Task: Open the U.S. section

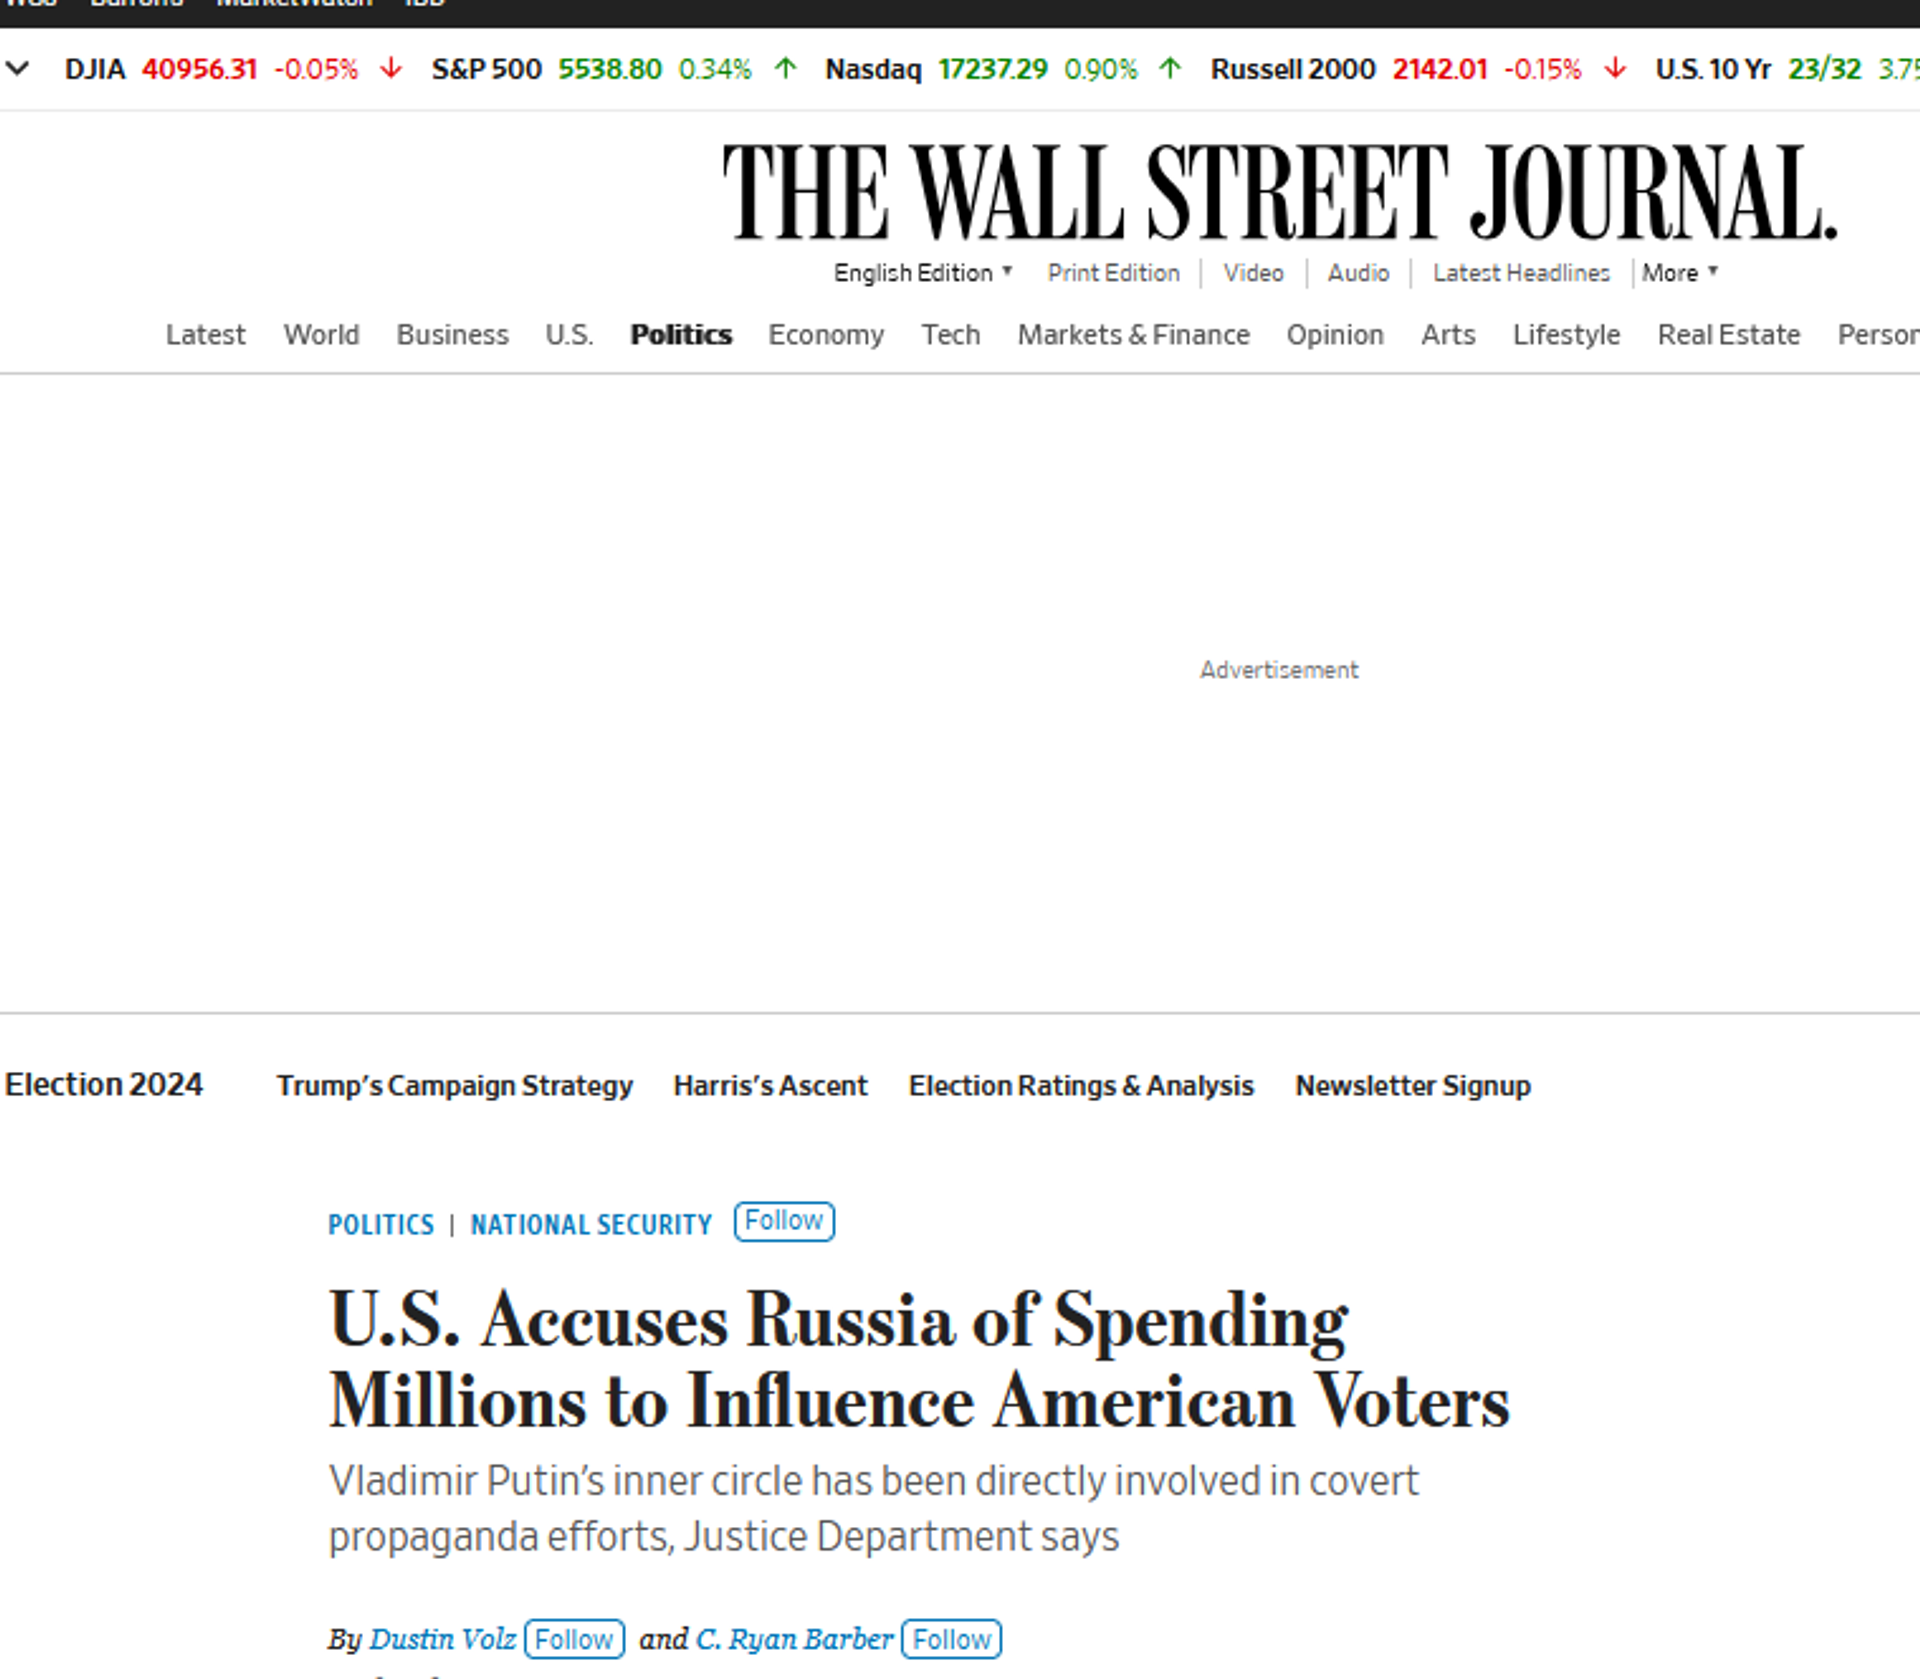Action: 569,334
